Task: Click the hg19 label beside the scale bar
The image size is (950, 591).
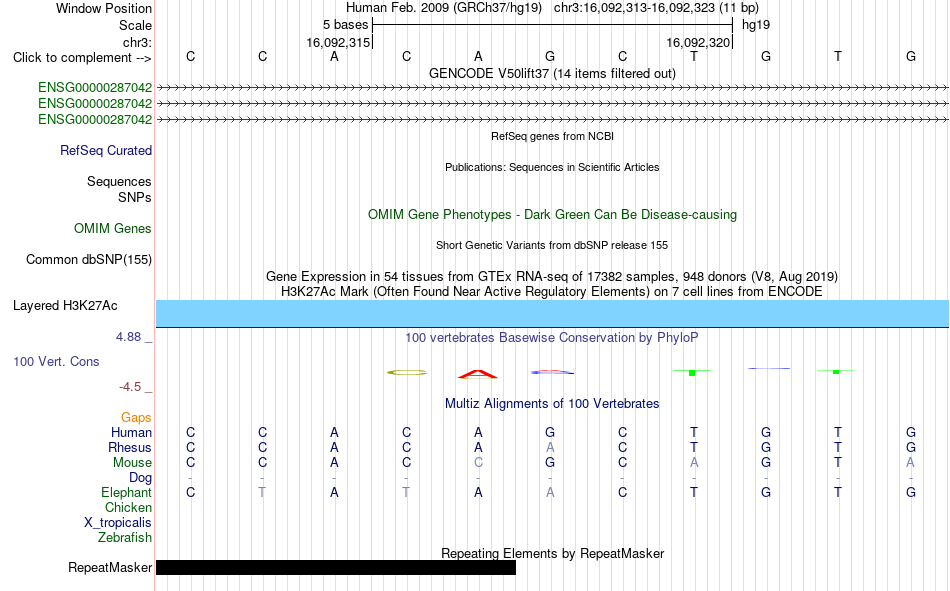Action: (x=756, y=25)
